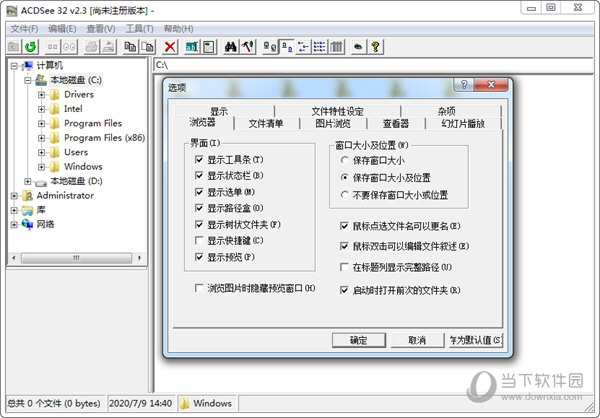Click the up-folder toolbar icon
Viewport: 600px width, 418px height.
[14, 47]
